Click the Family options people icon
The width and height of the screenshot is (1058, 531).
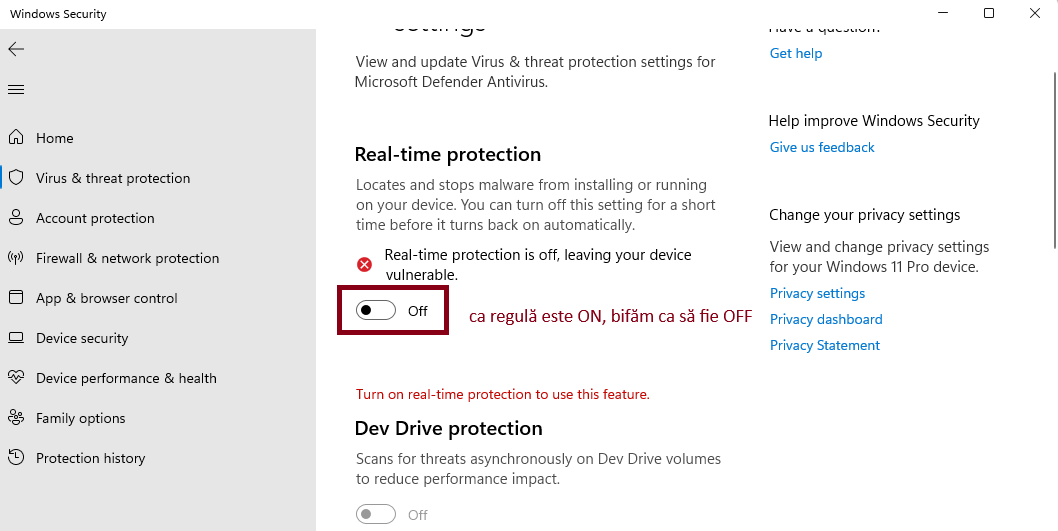[x=16, y=418]
